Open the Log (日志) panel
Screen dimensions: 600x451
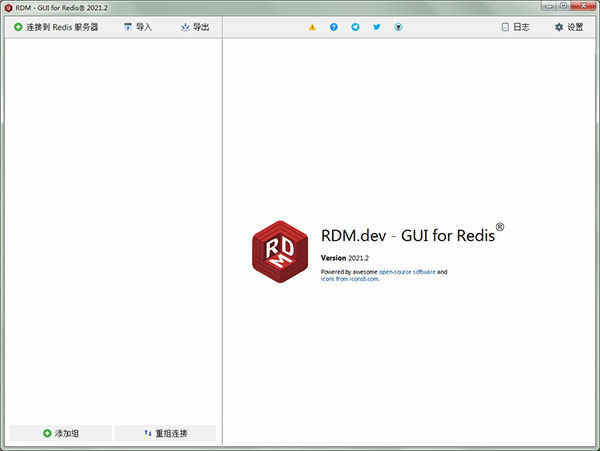(x=515, y=27)
